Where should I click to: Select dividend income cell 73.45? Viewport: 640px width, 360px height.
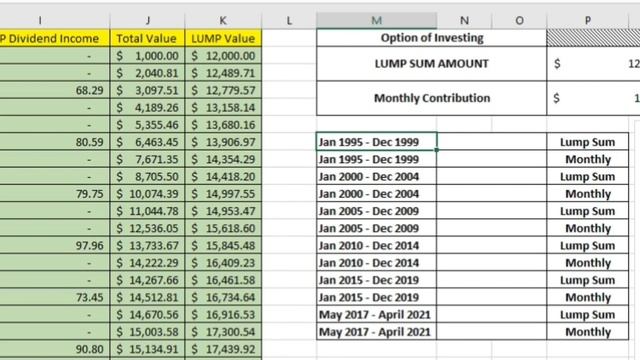(x=55, y=298)
